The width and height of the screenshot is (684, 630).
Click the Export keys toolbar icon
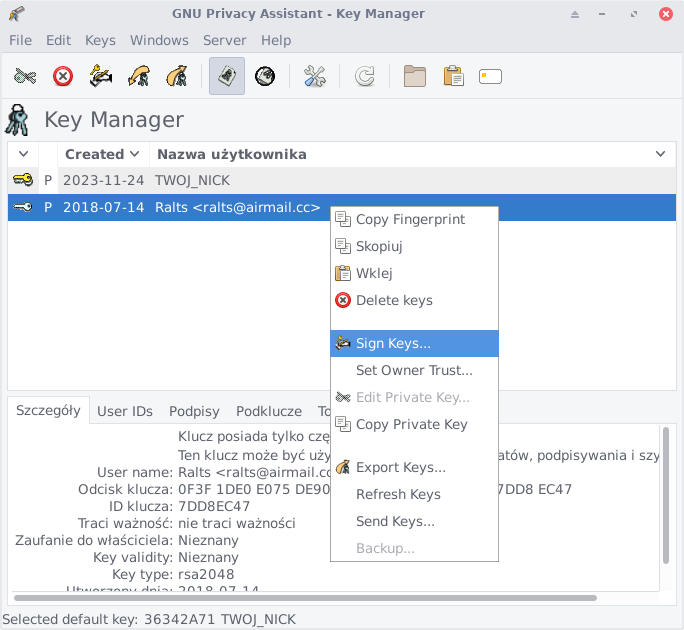(176, 76)
